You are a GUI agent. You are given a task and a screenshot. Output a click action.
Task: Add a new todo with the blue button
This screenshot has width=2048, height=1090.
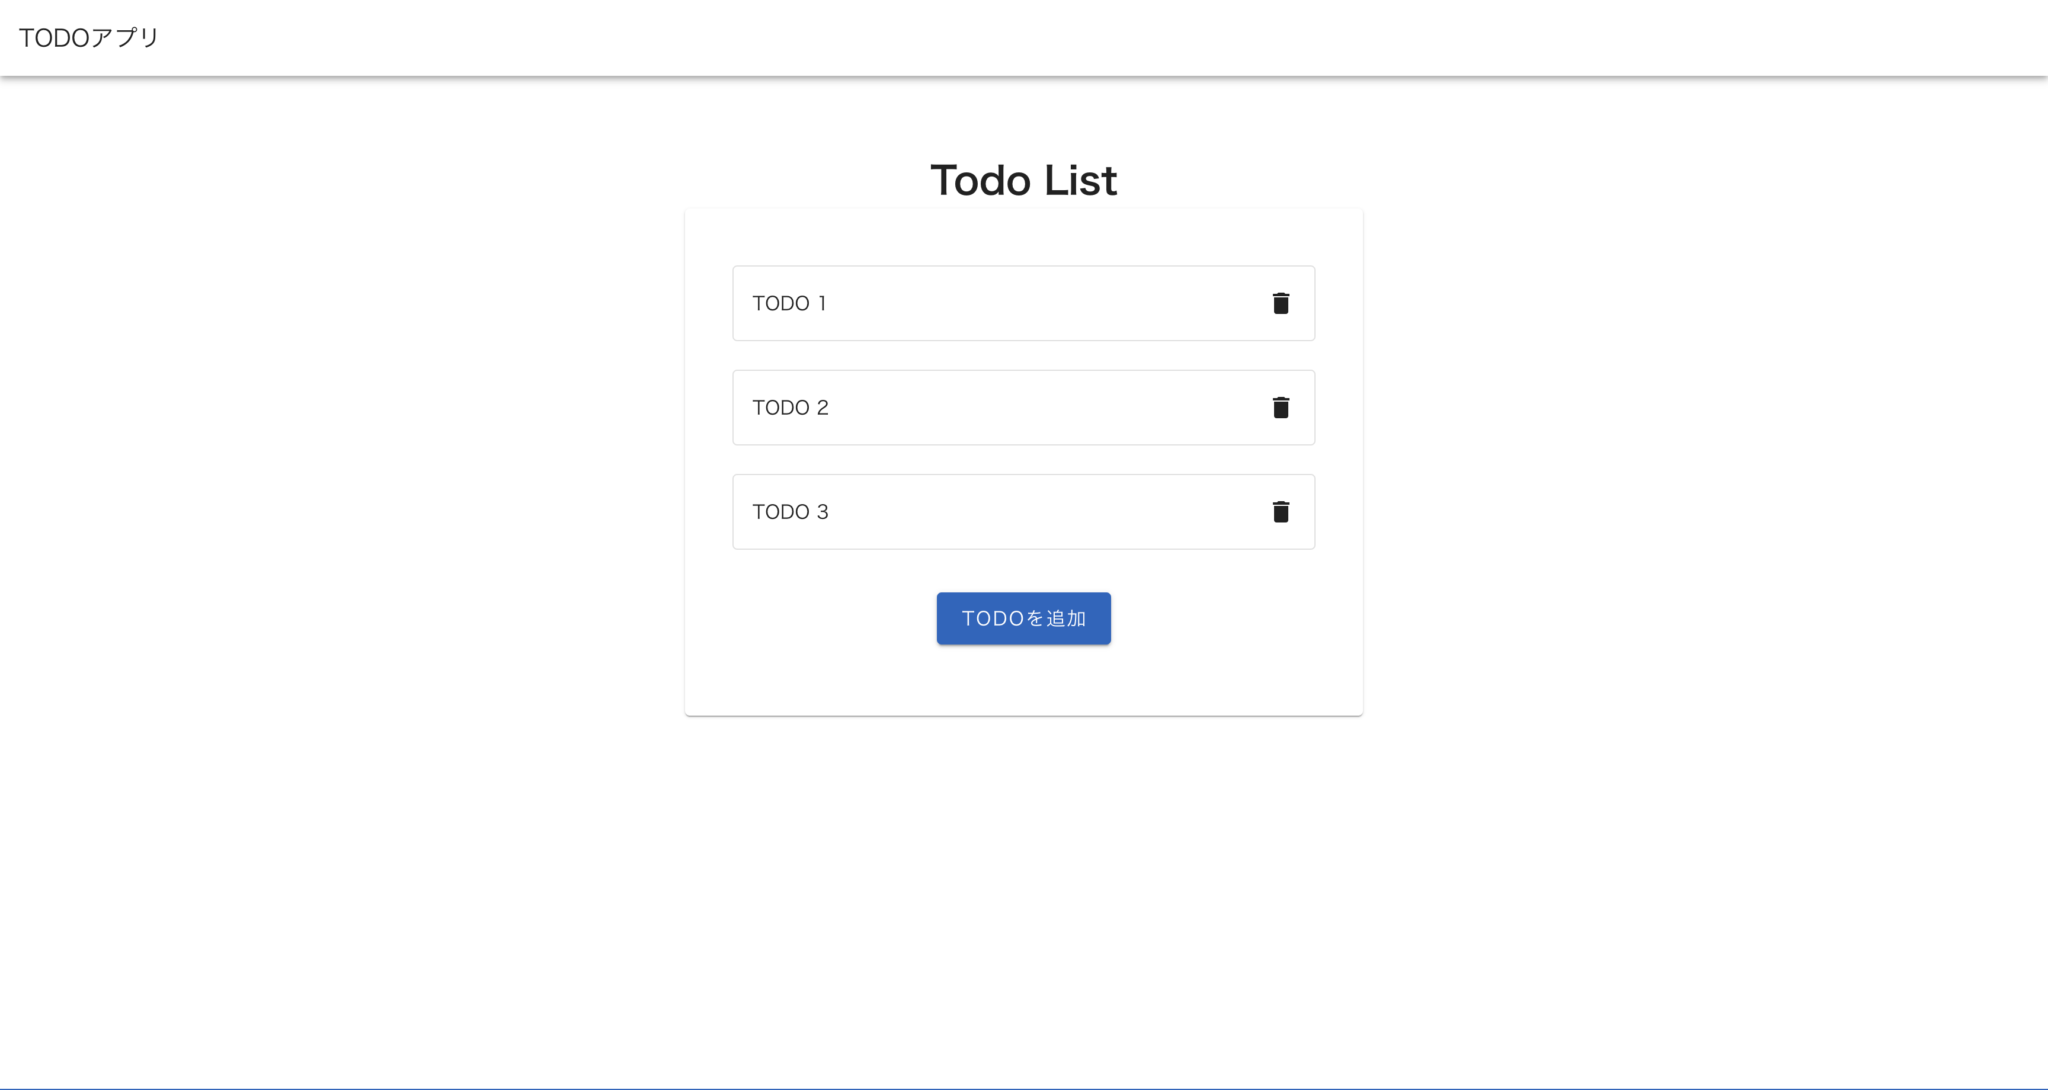[x=1023, y=618]
